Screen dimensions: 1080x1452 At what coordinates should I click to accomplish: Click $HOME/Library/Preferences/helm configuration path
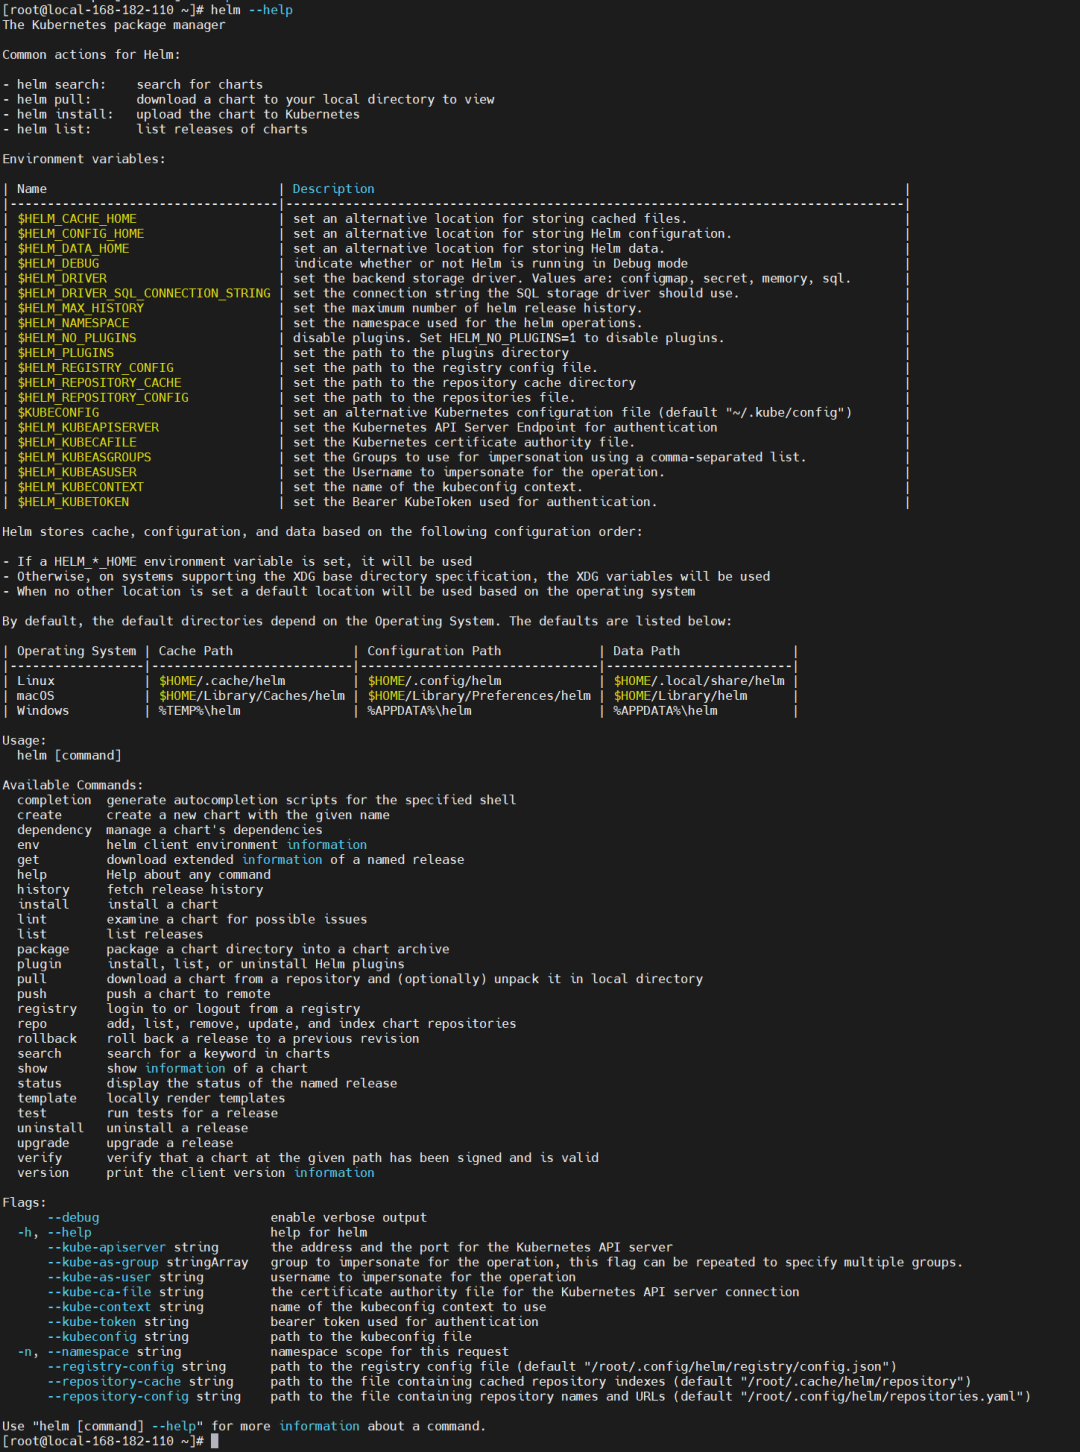[x=479, y=696]
